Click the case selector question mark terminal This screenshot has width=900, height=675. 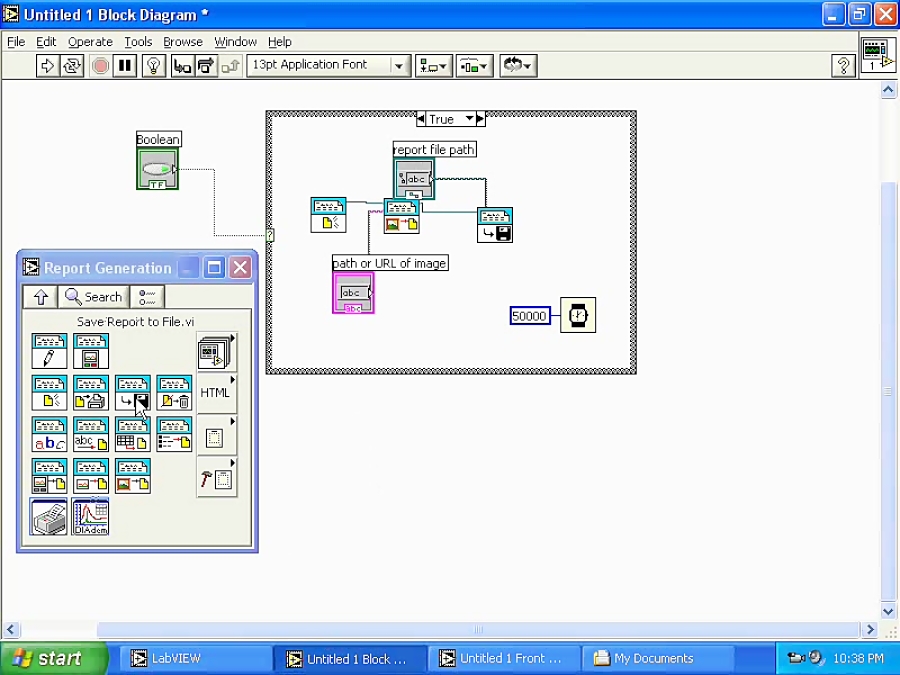coord(270,235)
